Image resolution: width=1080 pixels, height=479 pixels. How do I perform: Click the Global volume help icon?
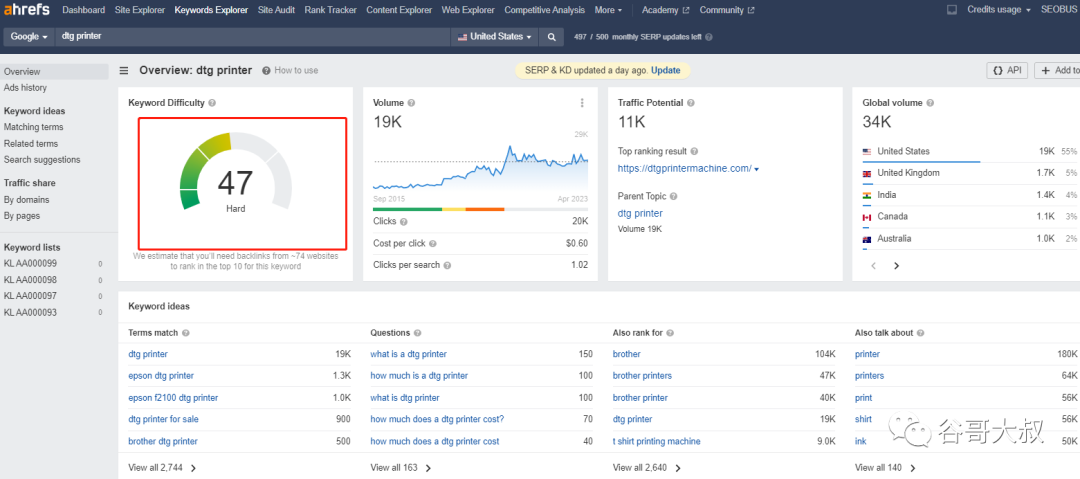pos(930,103)
